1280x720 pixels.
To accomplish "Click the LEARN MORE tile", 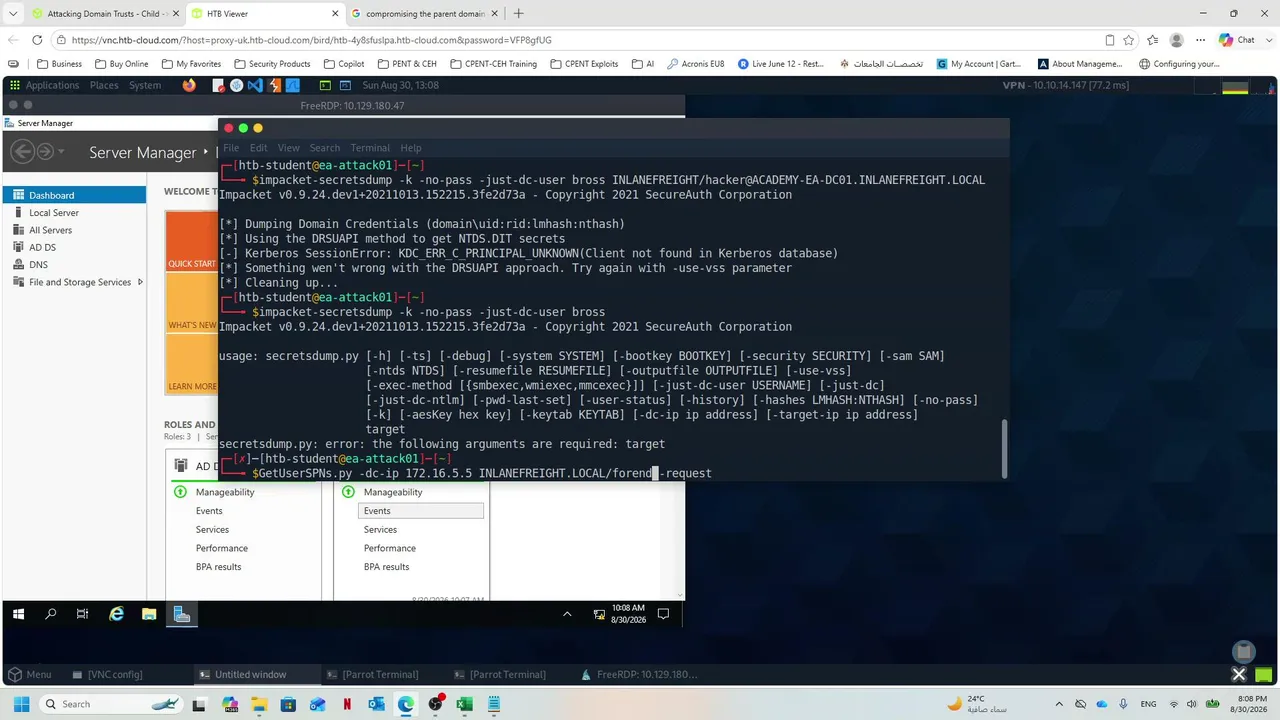I will tap(191, 364).
